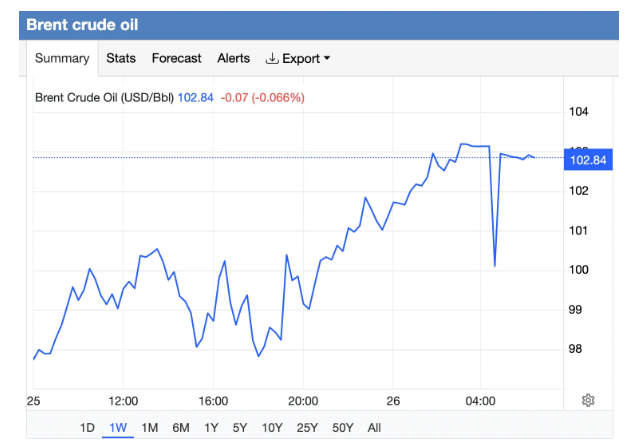Show All available price history
Image resolution: width=626 pixels, height=440 pixels.
pos(374,428)
